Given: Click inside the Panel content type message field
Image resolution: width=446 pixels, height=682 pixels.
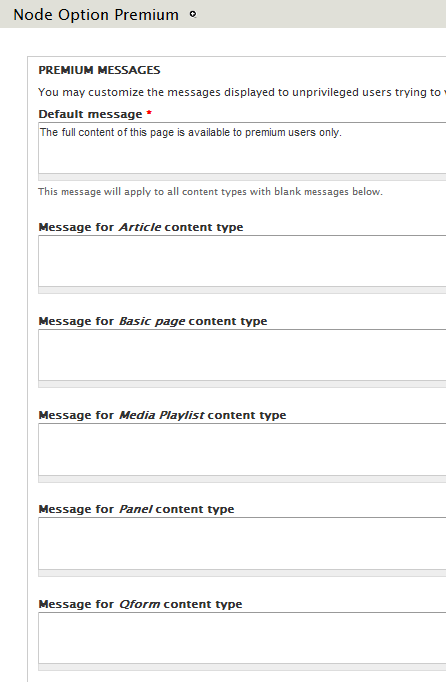Looking at the screenshot, I should 242,543.
